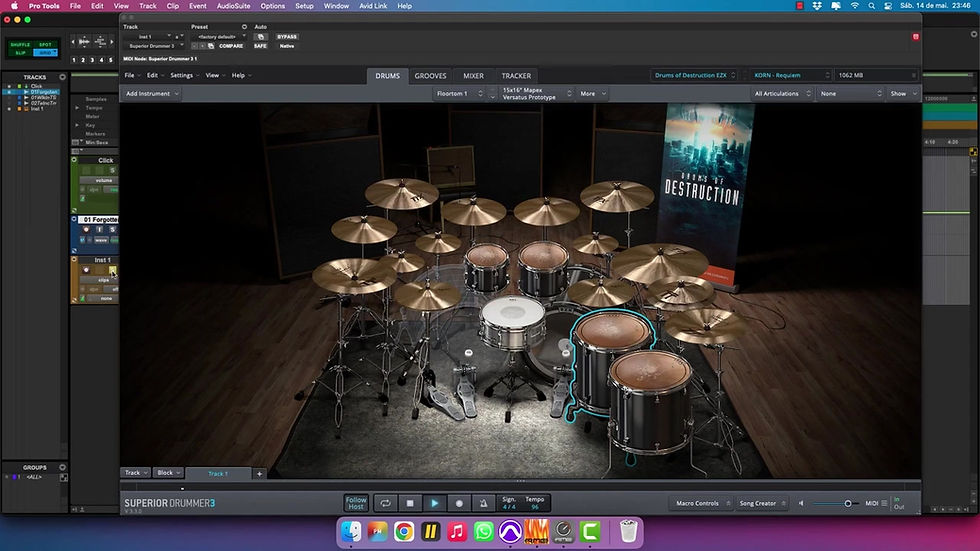
Task: Click the BYPASS button in plugin header
Action: [287, 37]
